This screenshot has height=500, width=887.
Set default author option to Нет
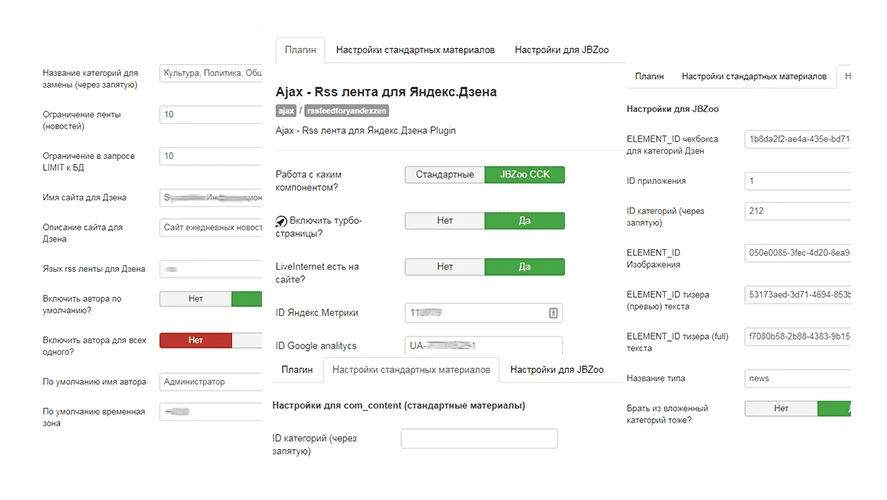pos(196,299)
